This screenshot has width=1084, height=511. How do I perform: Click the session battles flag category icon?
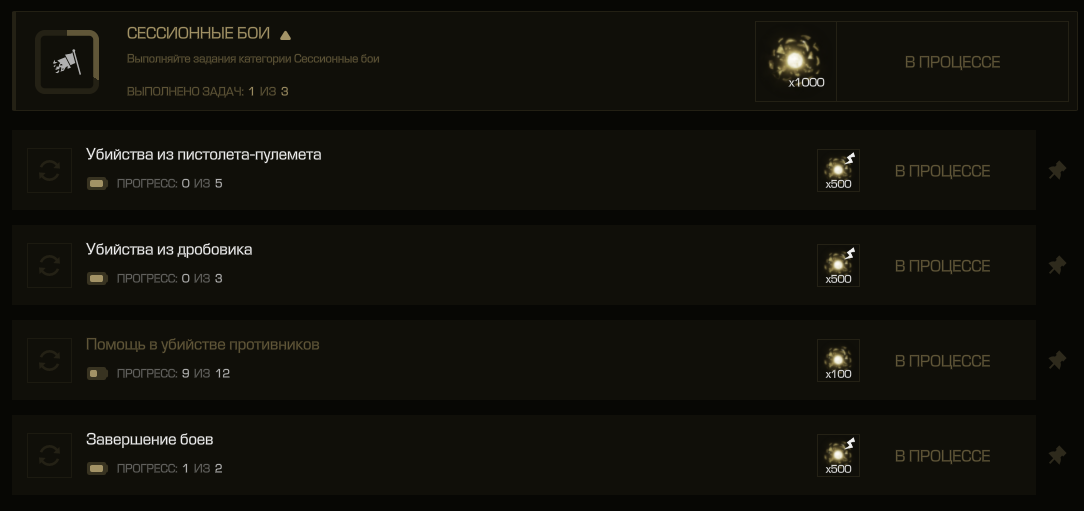pyautogui.click(x=66, y=62)
